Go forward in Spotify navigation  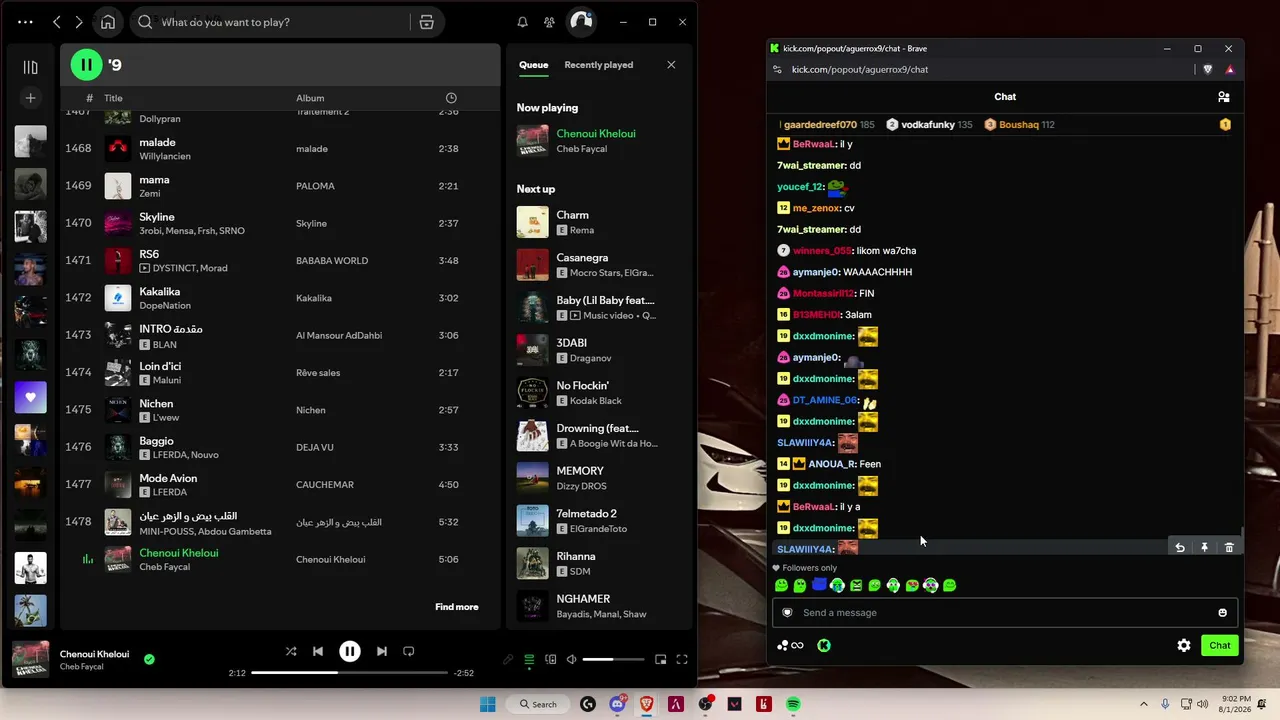(79, 22)
